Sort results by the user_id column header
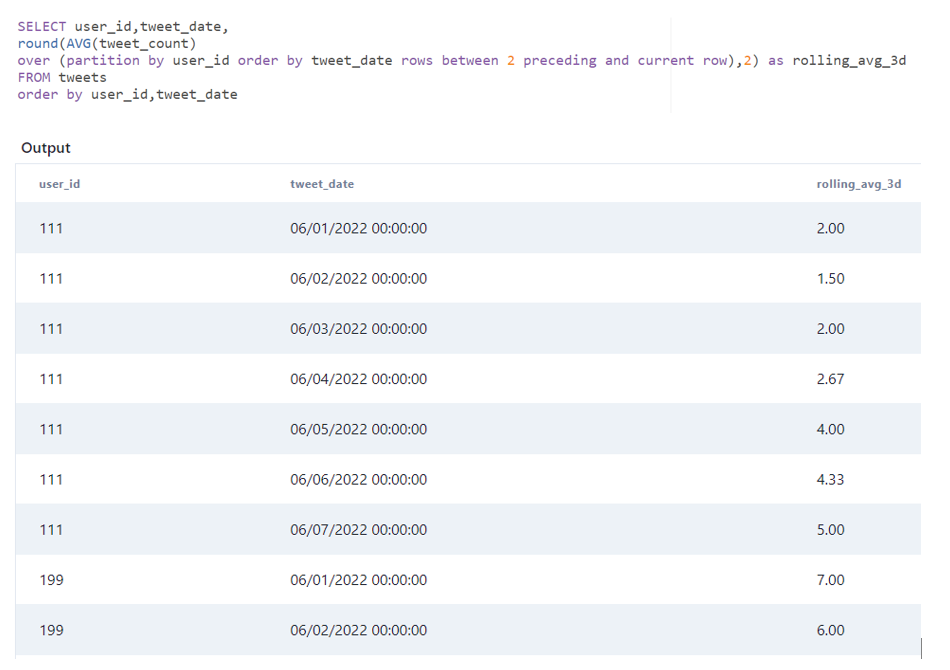Viewport: 950px width, 670px height. pyautogui.click(x=59, y=183)
